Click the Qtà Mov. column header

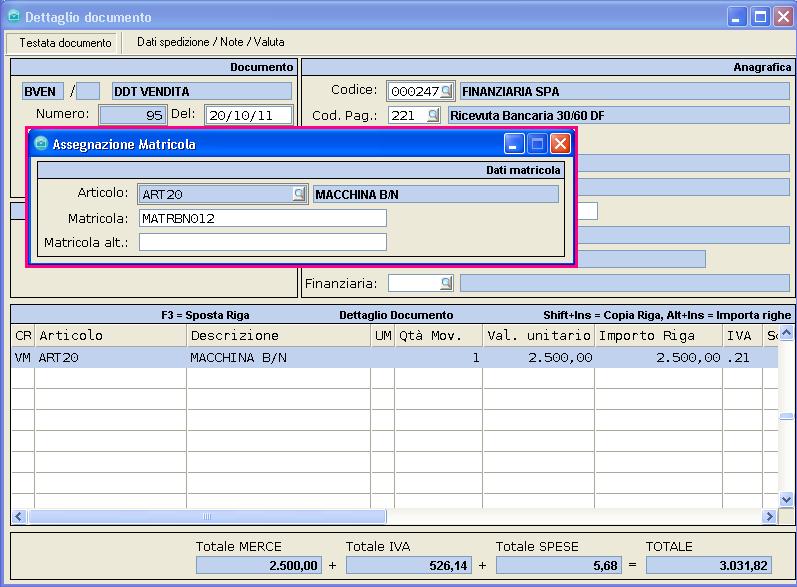[x=439, y=335]
